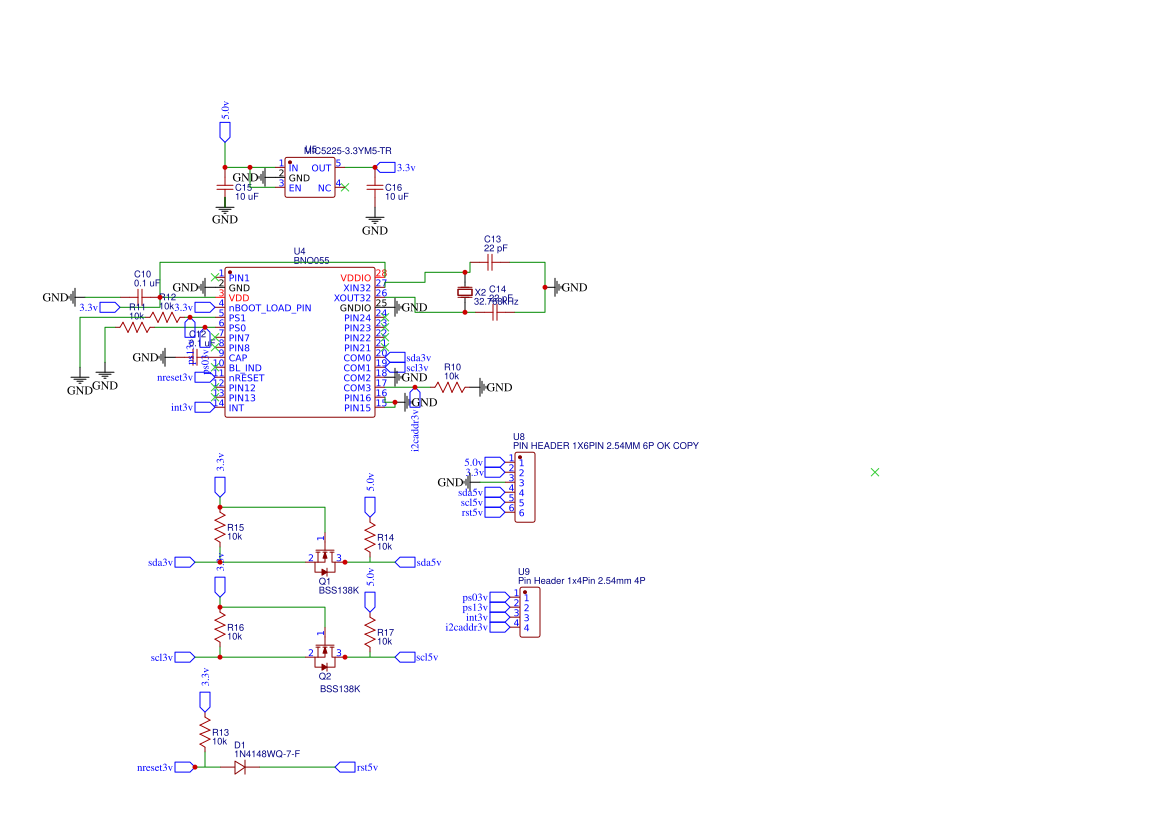The height and width of the screenshot is (828, 1169).
Task: Click the R10 resistor symbol
Action: coord(450,387)
